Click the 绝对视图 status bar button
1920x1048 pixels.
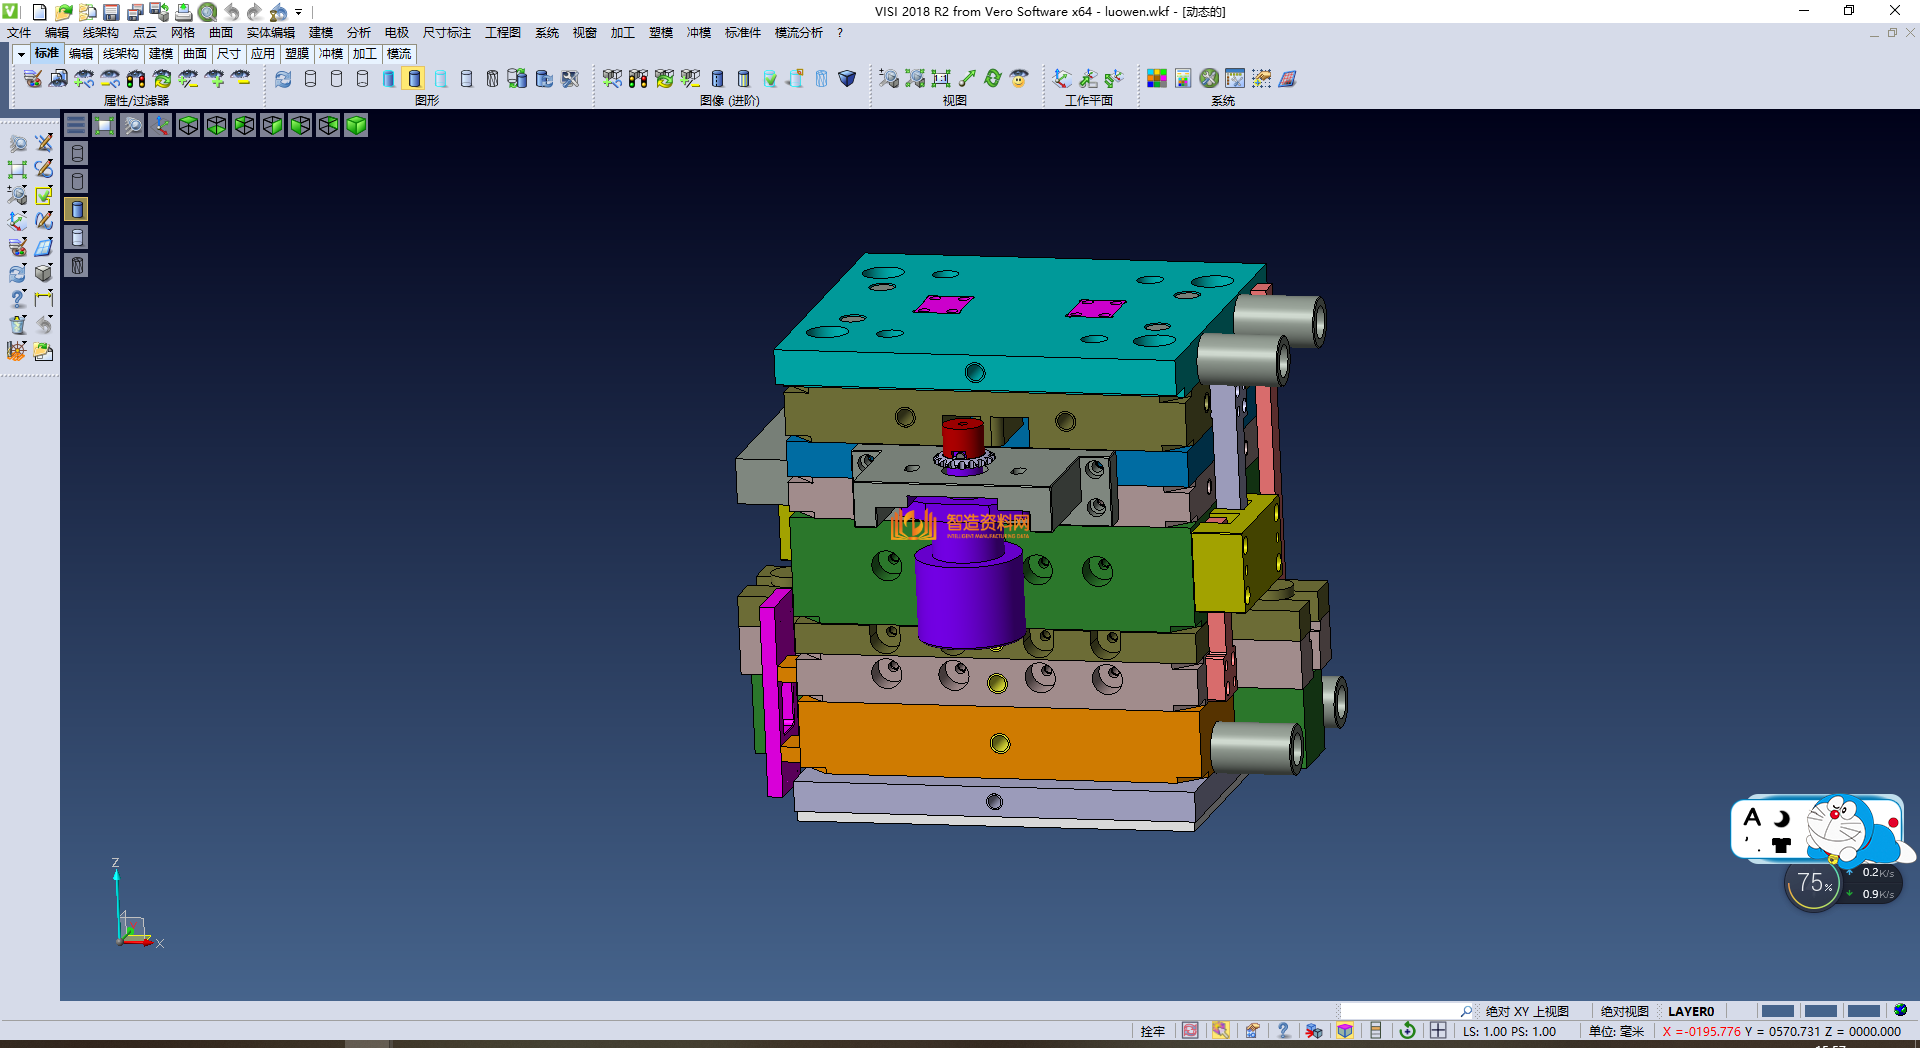coord(1624,1011)
